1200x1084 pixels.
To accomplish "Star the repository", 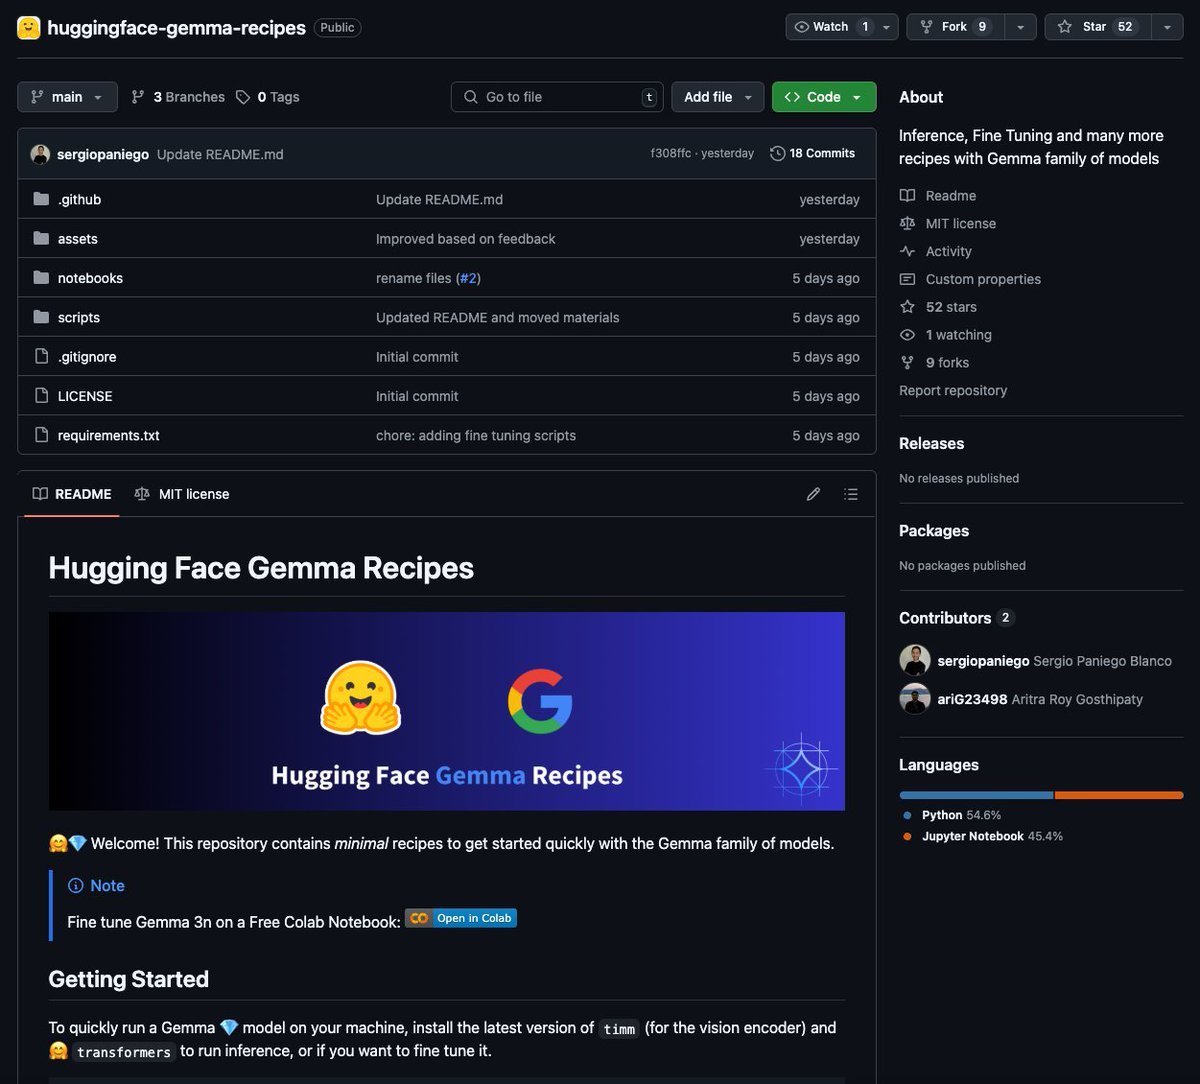I will [x=1098, y=27].
